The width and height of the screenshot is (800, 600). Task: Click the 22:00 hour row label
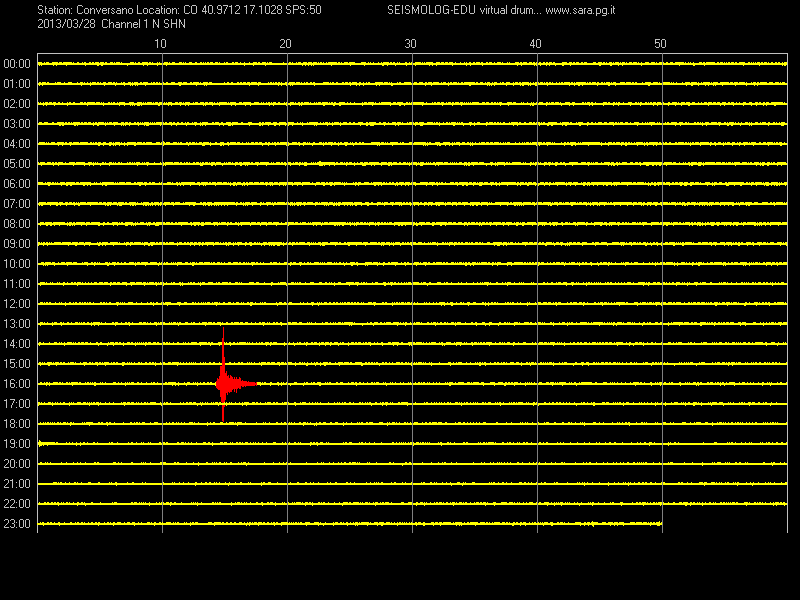[17, 504]
